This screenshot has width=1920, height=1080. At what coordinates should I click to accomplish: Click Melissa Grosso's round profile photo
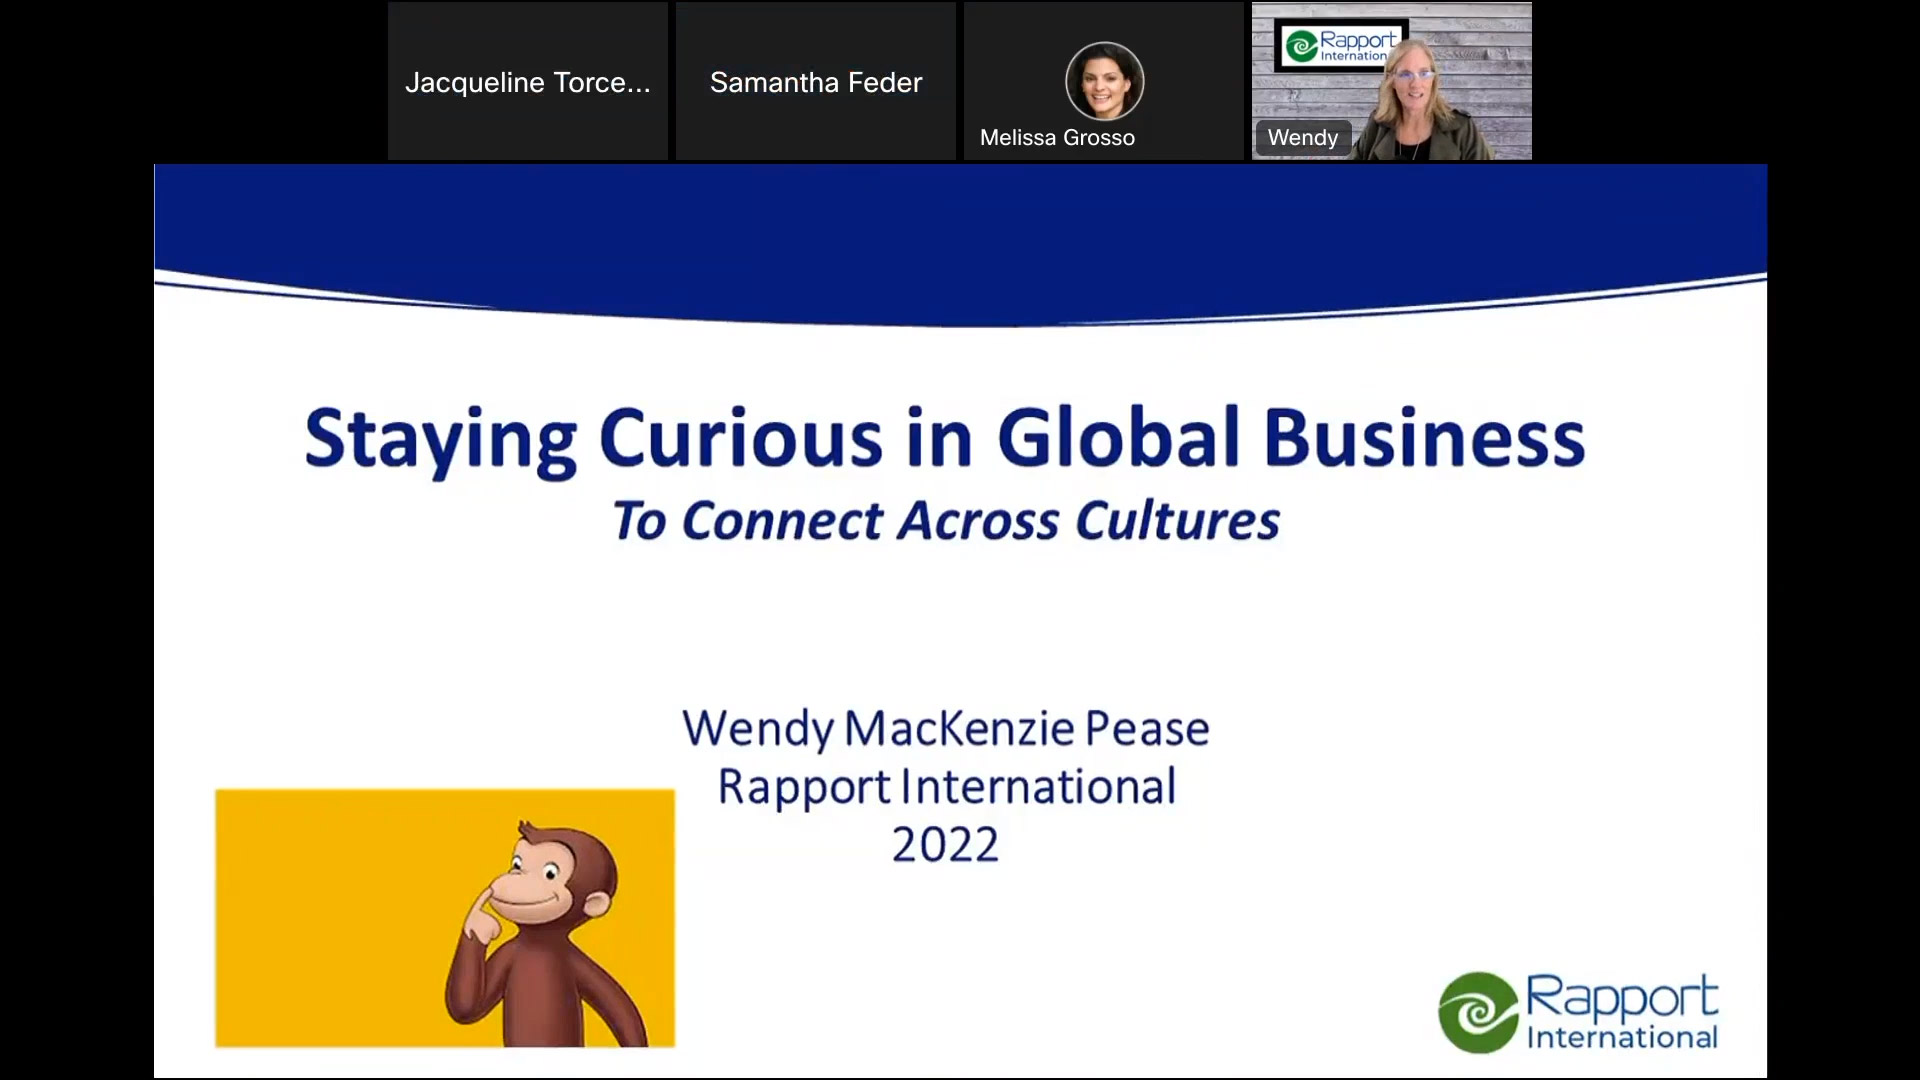[1104, 81]
